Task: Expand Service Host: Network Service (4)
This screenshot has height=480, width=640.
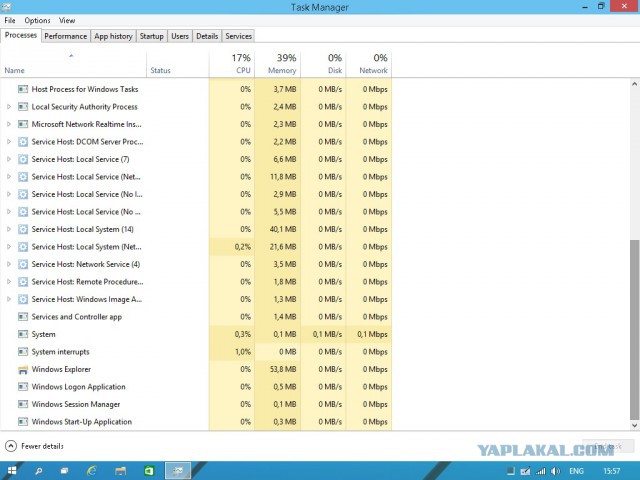Action: 9,264
